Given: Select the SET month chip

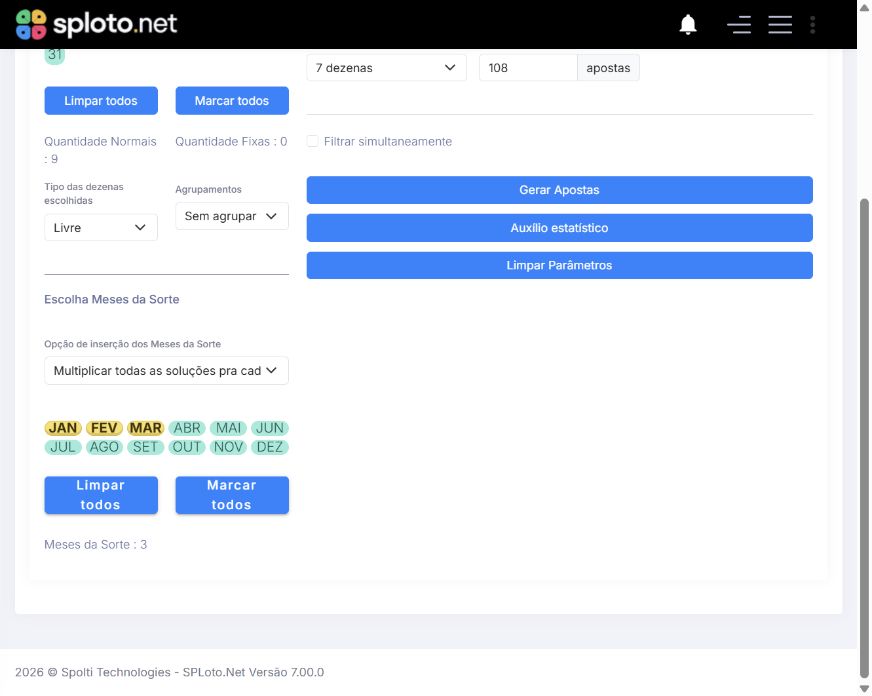Looking at the screenshot, I should click(x=145, y=447).
